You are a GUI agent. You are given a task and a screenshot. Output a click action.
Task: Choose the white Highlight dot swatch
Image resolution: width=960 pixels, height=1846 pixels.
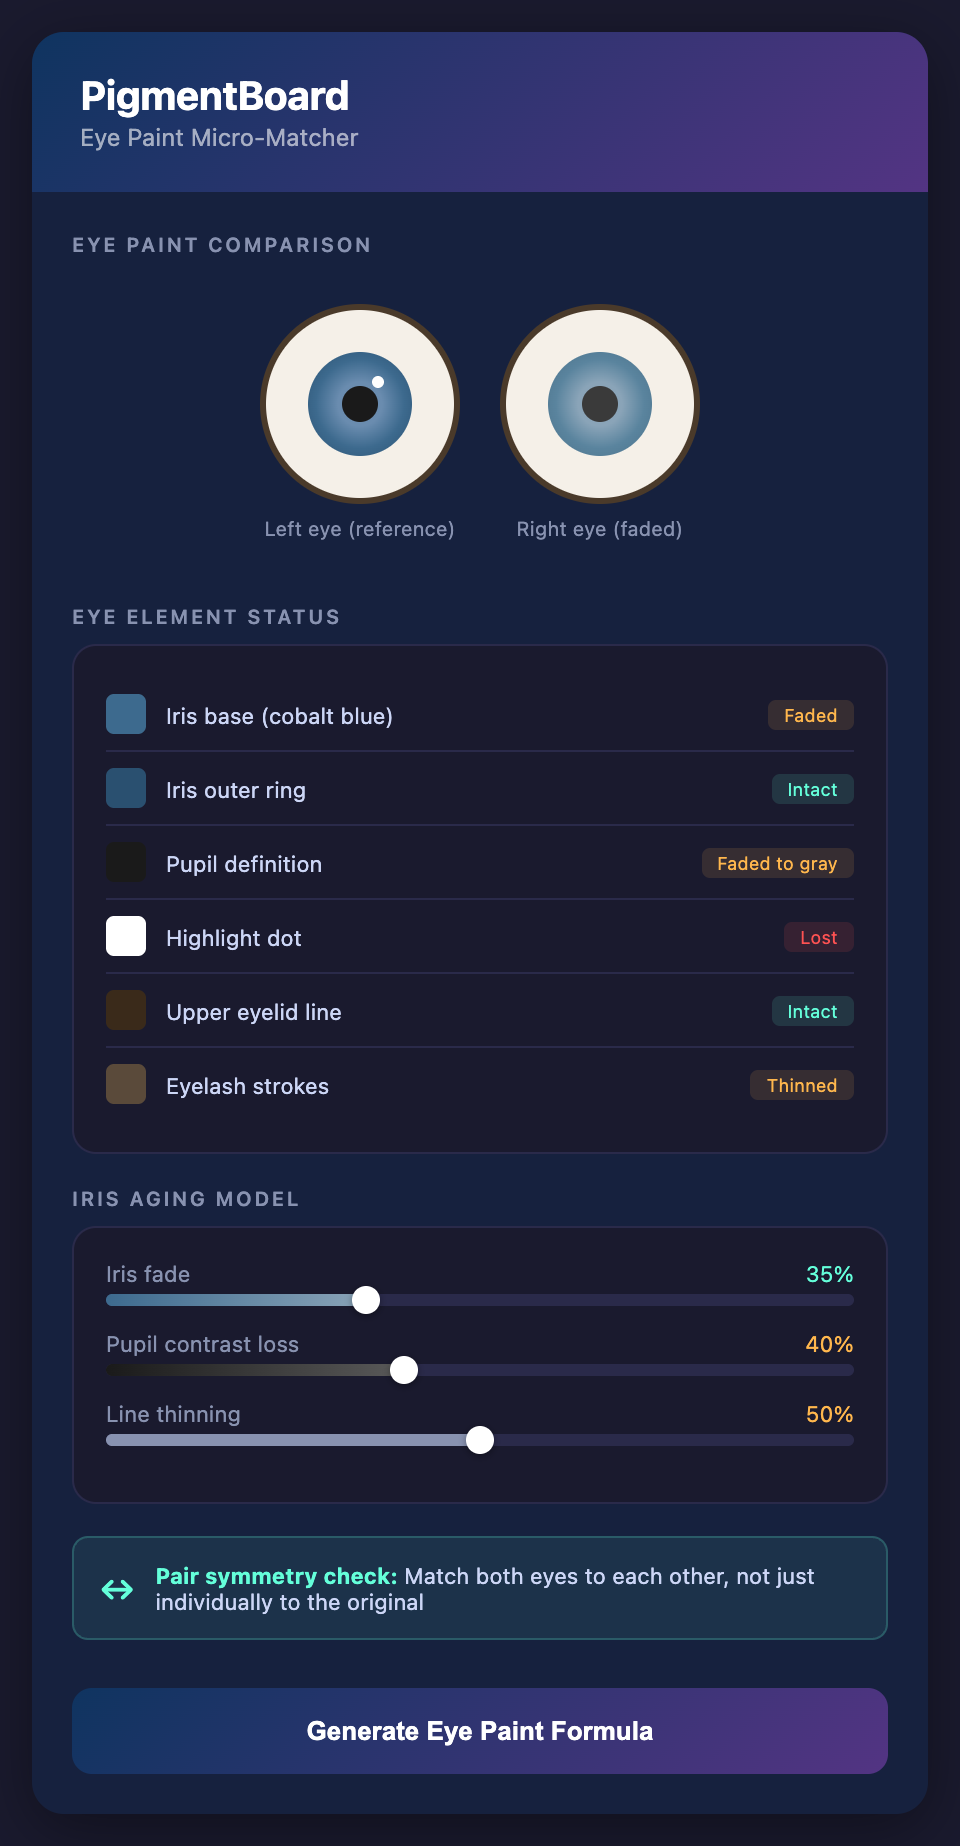(126, 937)
